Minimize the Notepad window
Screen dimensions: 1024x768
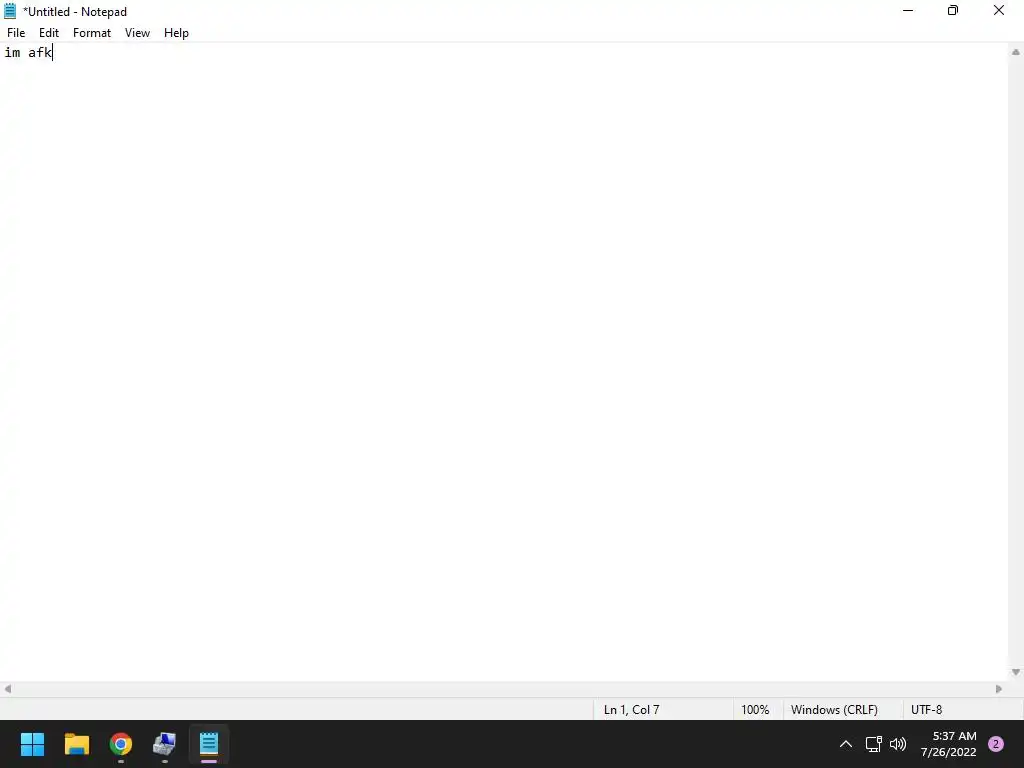(908, 10)
